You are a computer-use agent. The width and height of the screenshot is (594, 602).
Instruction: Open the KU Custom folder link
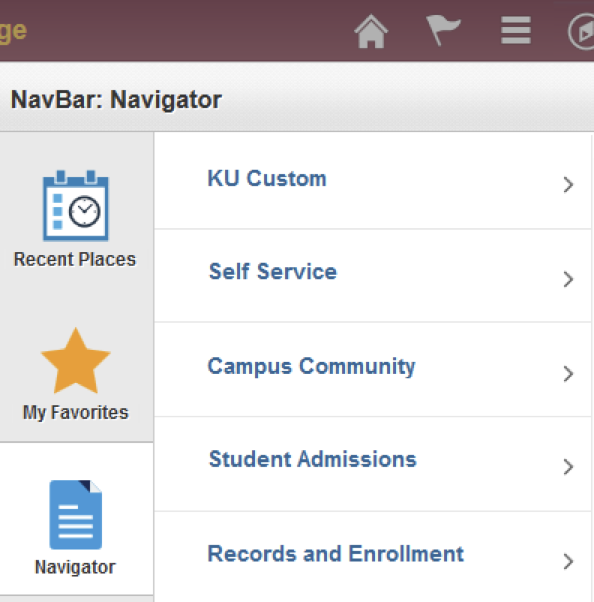click(267, 179)
